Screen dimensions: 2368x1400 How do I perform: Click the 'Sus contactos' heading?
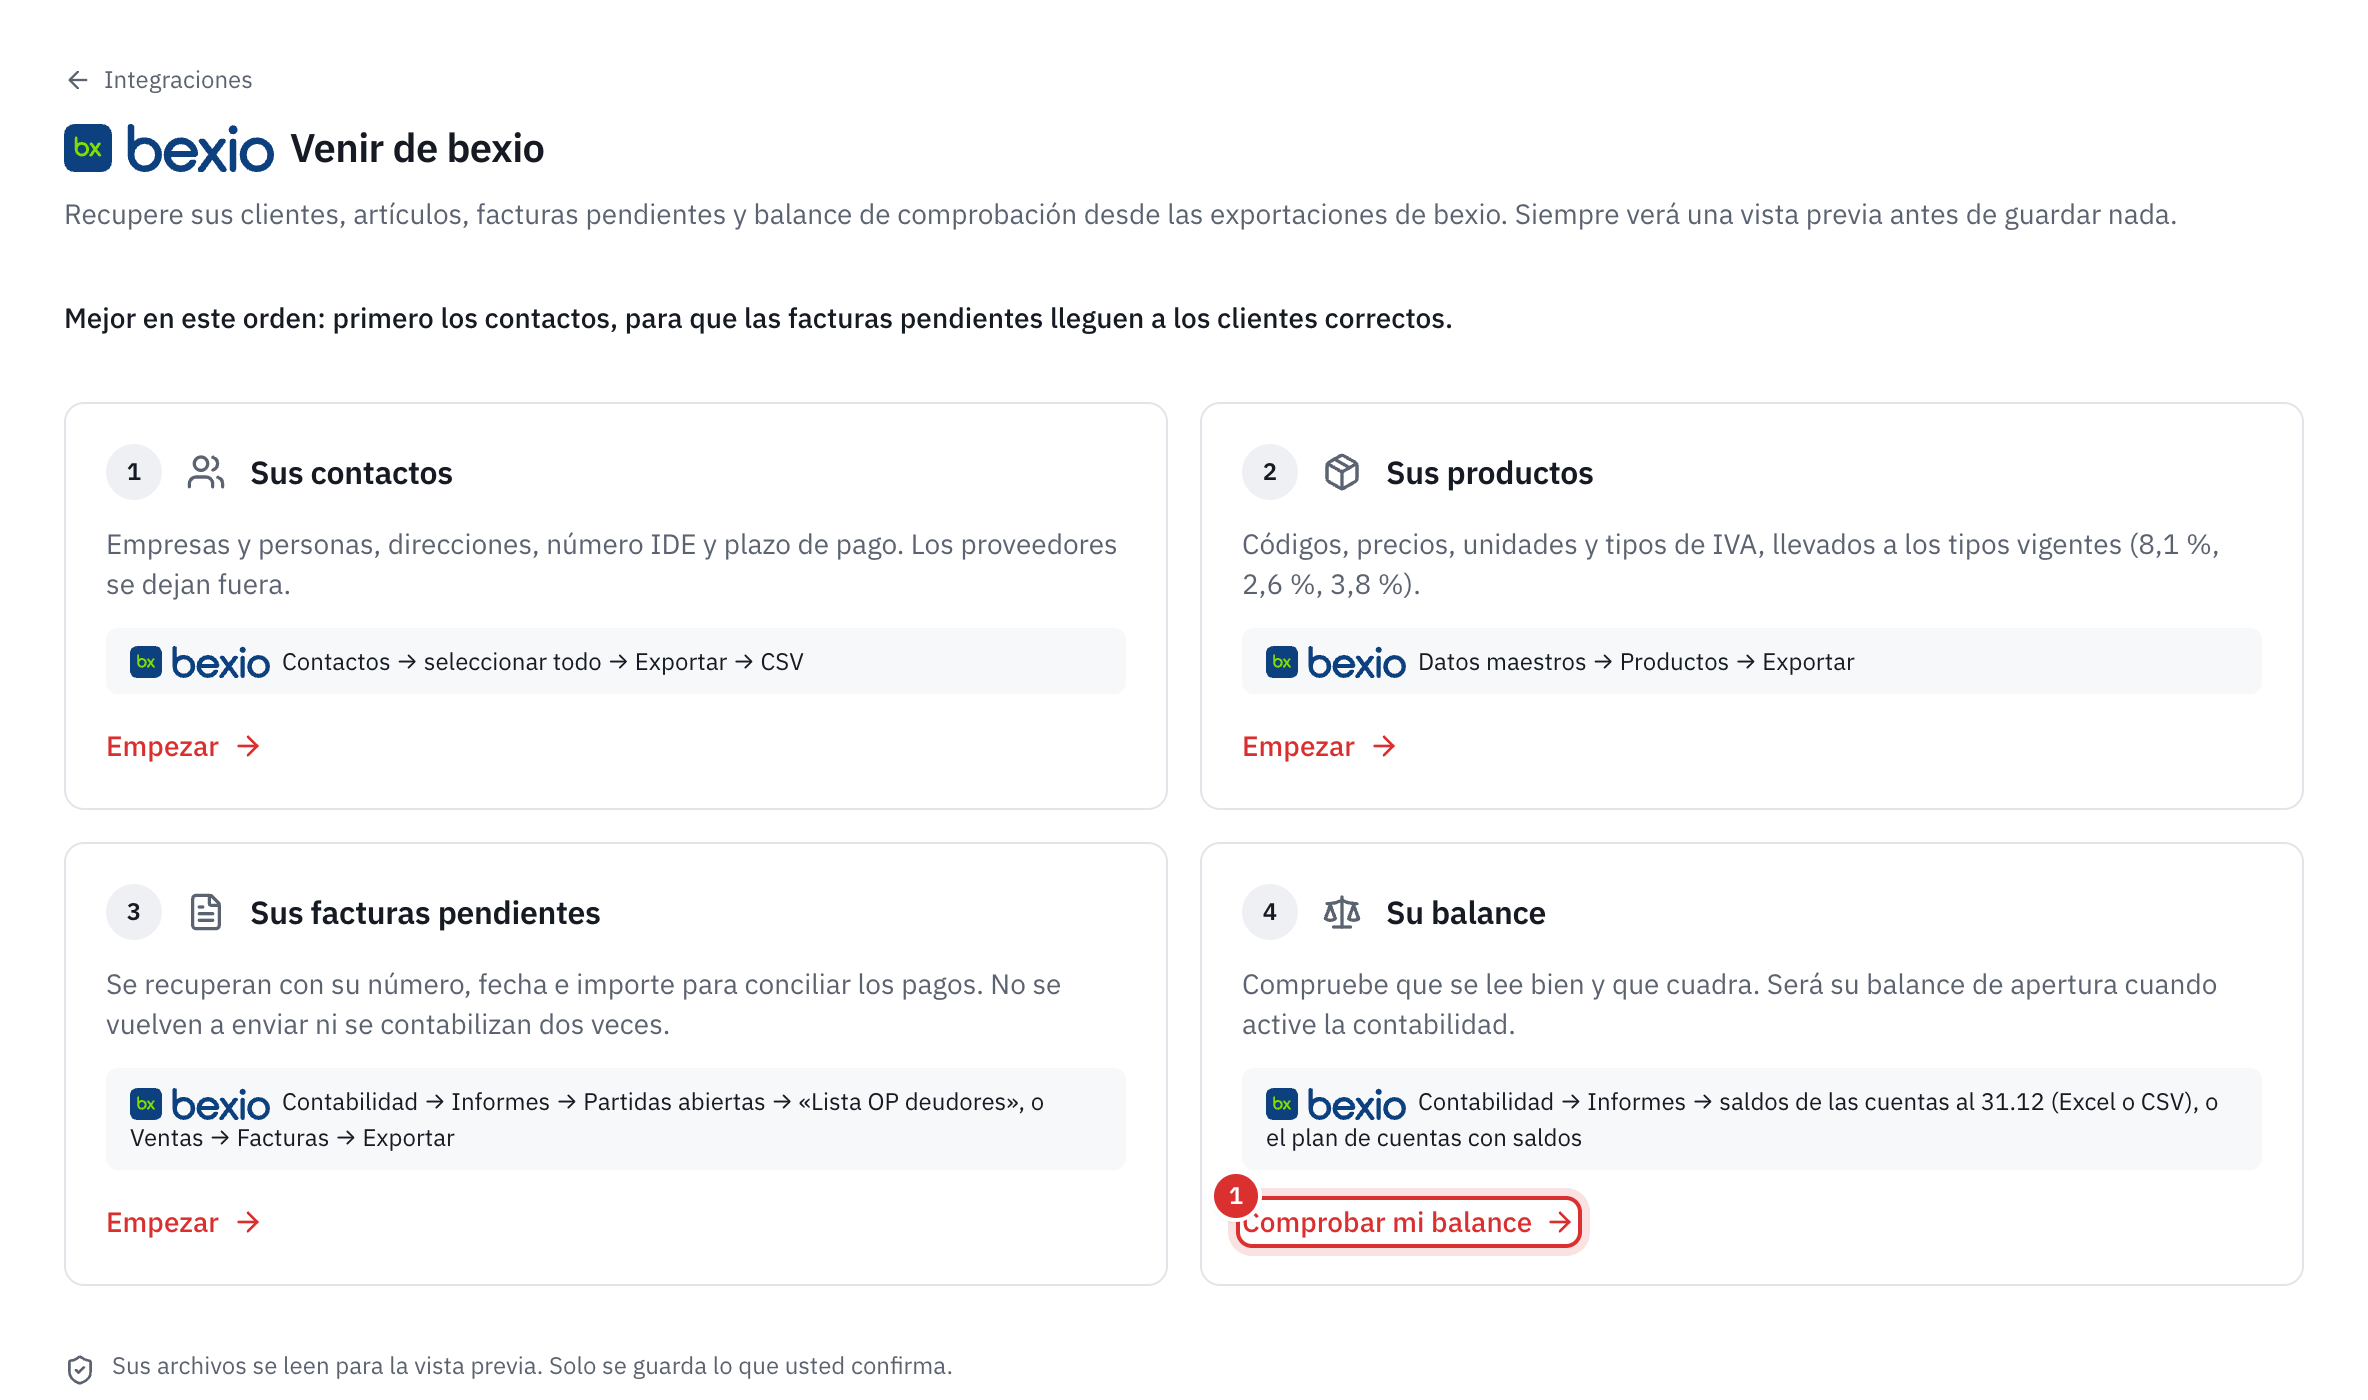[x=351, y=473]
